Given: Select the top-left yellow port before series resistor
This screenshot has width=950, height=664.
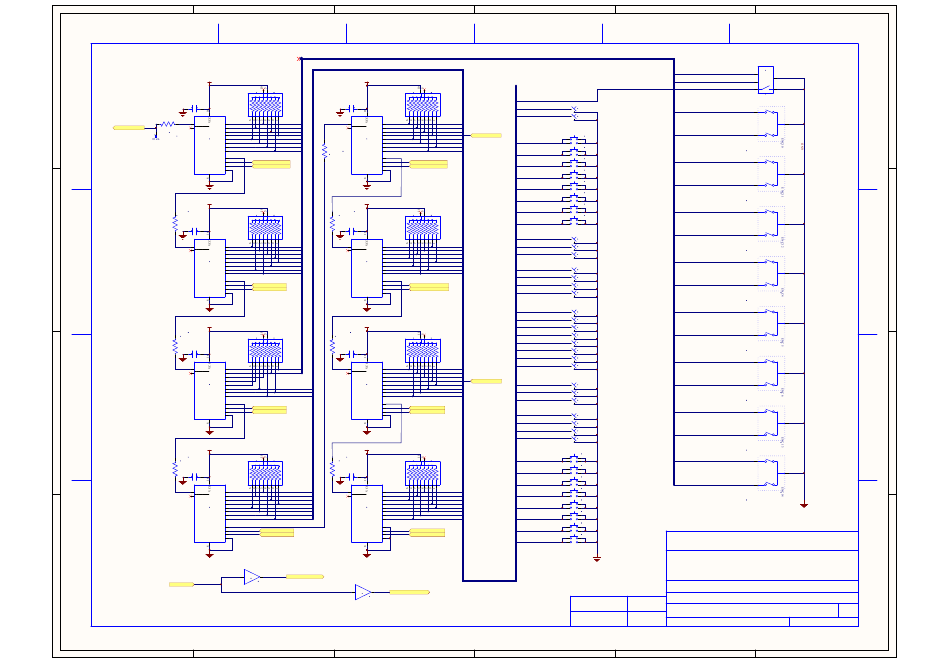Looking at the screenshot, I should pyautogui.click(x=129, y=128).
